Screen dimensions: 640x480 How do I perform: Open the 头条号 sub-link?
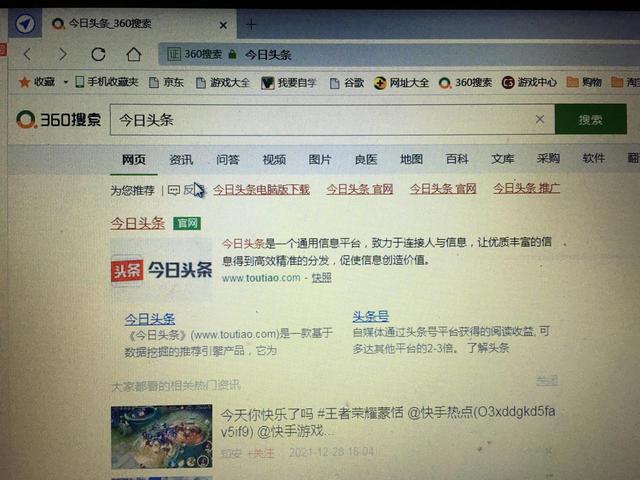click(371, 316)
